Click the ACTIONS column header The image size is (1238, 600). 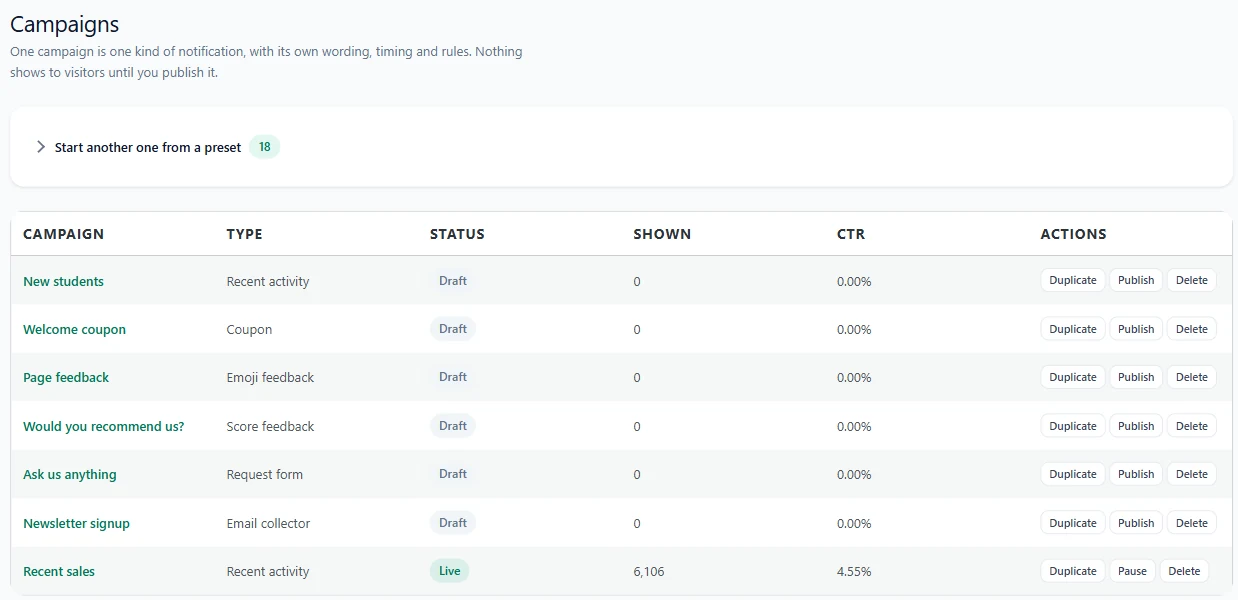[1074, 234]
